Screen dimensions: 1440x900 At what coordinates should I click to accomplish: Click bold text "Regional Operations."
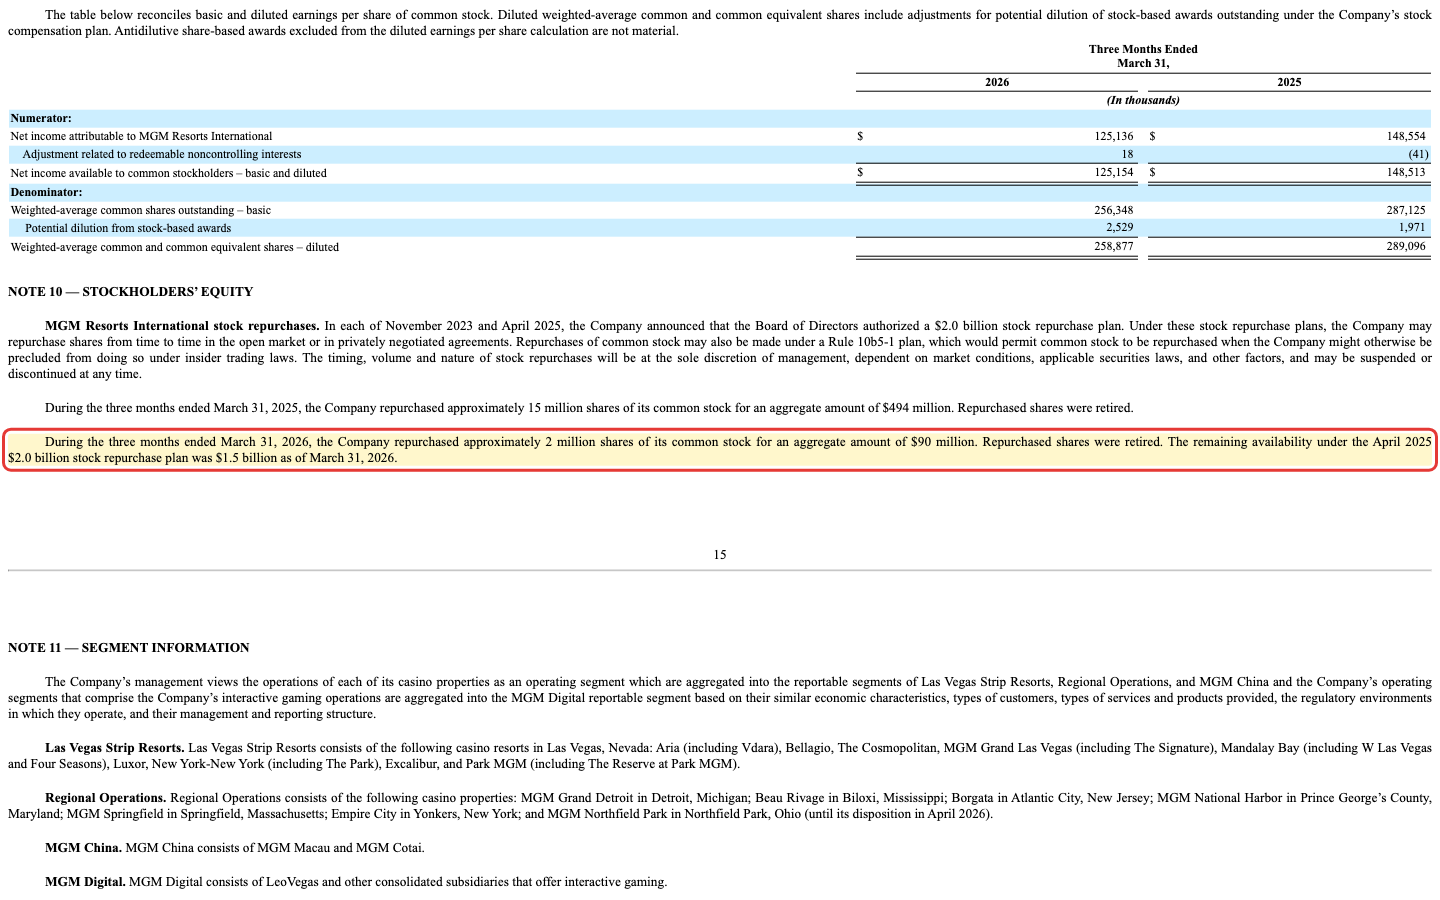point(106,798)
